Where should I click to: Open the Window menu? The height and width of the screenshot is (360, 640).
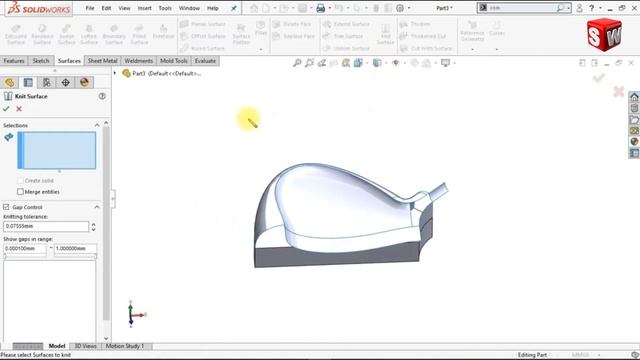click(189, 8)
